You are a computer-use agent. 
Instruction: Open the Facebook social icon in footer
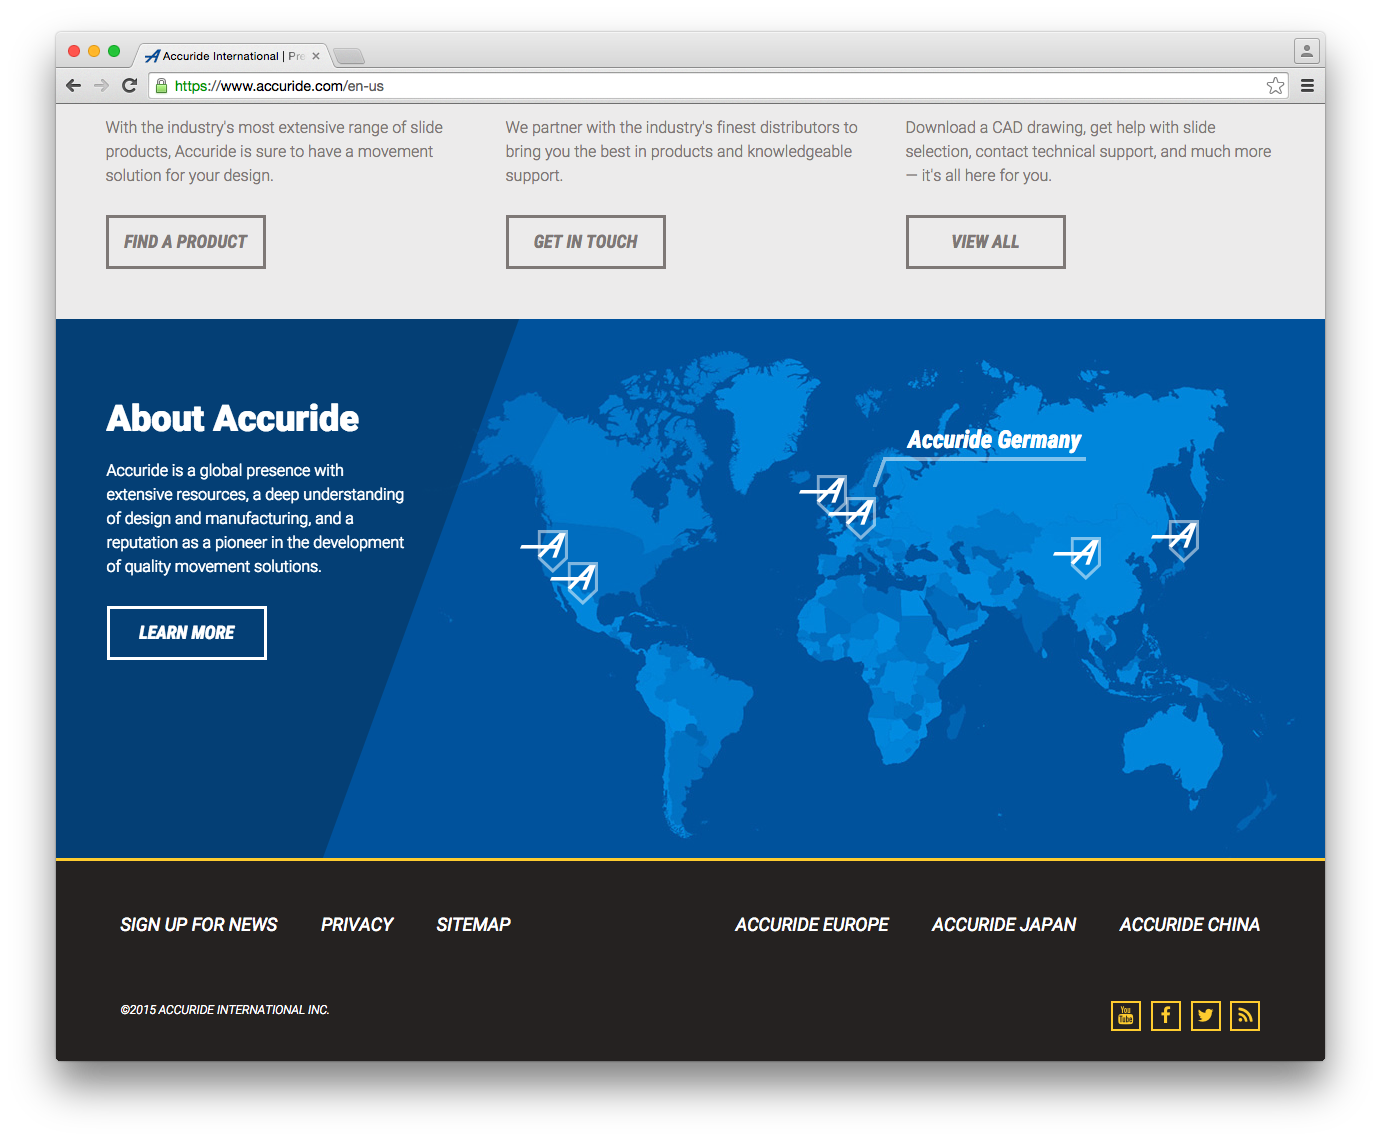[1165, 1016]
